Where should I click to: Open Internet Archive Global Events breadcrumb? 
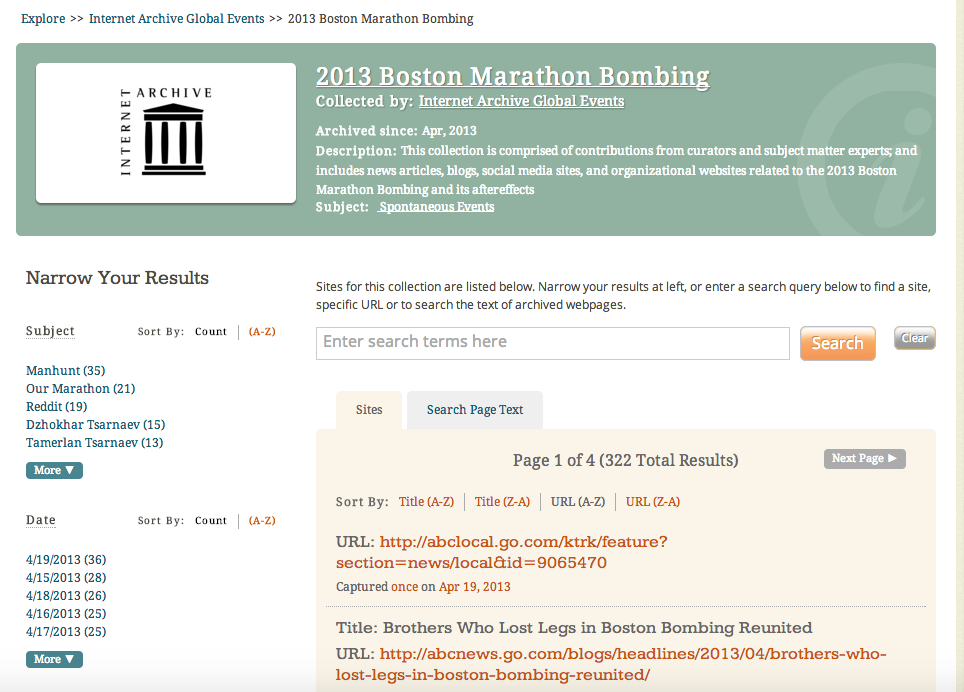tap(176, 19)
